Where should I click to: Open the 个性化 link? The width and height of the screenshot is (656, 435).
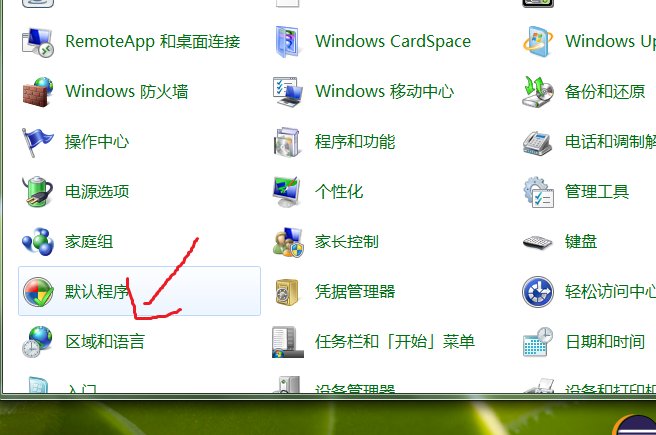[339, 191]
